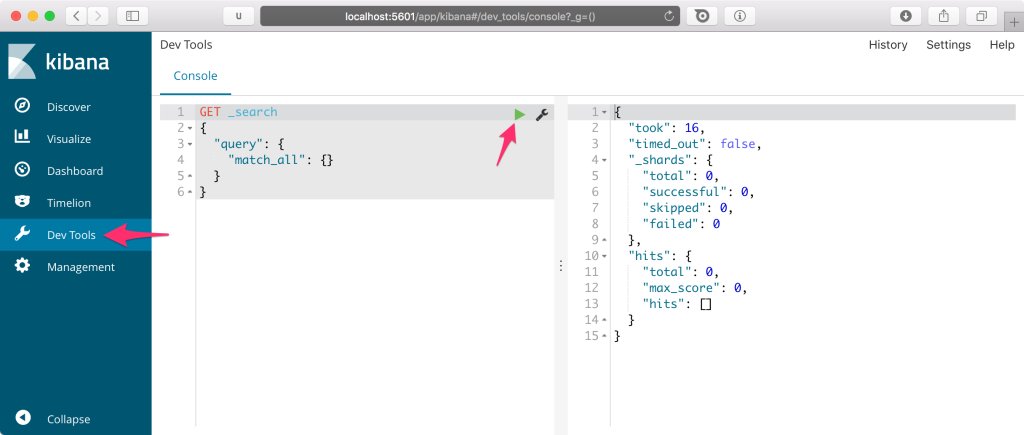The image size is (1024, 435).
Task: Select Dev Tools wrench icon in sidebar
Action: point(22,234)
